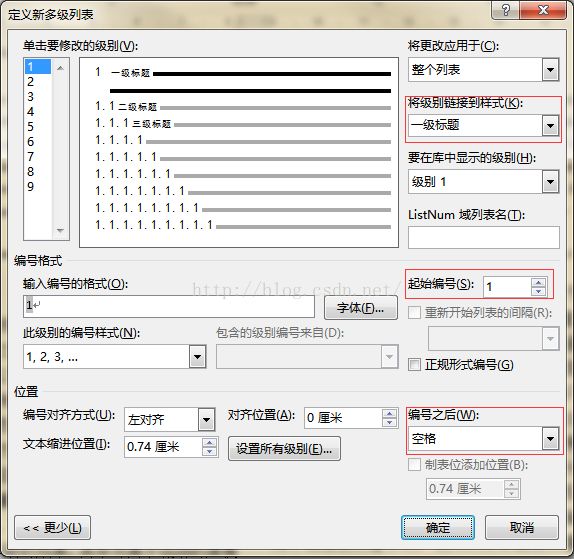Select level 6 in the level list

click(37, 142)
